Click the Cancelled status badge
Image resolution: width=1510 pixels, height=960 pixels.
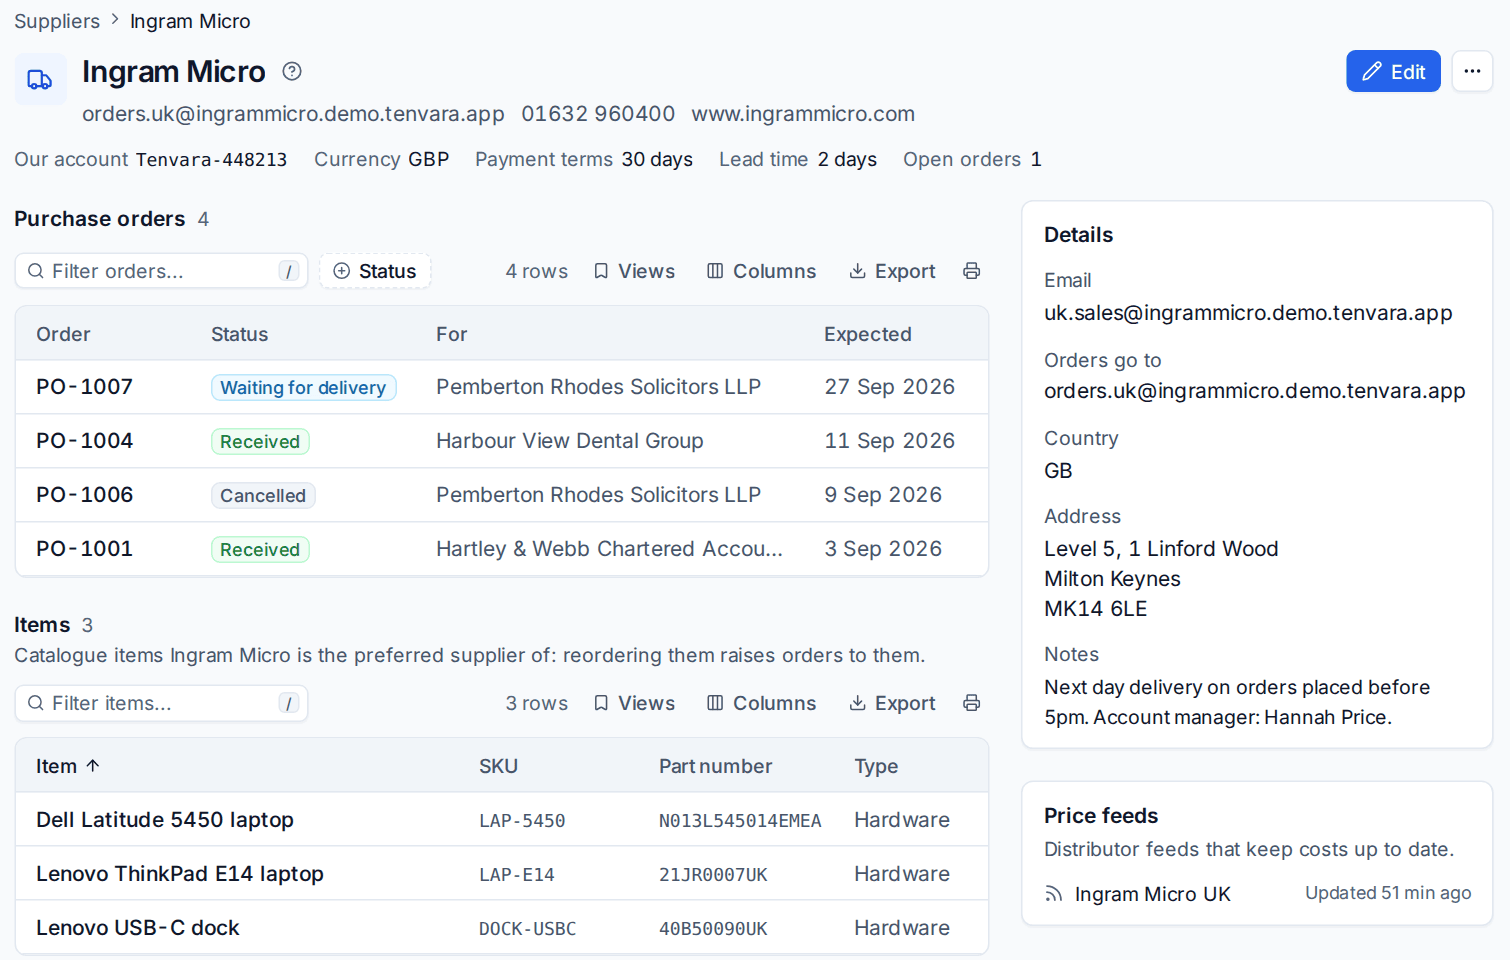(263, 496)
